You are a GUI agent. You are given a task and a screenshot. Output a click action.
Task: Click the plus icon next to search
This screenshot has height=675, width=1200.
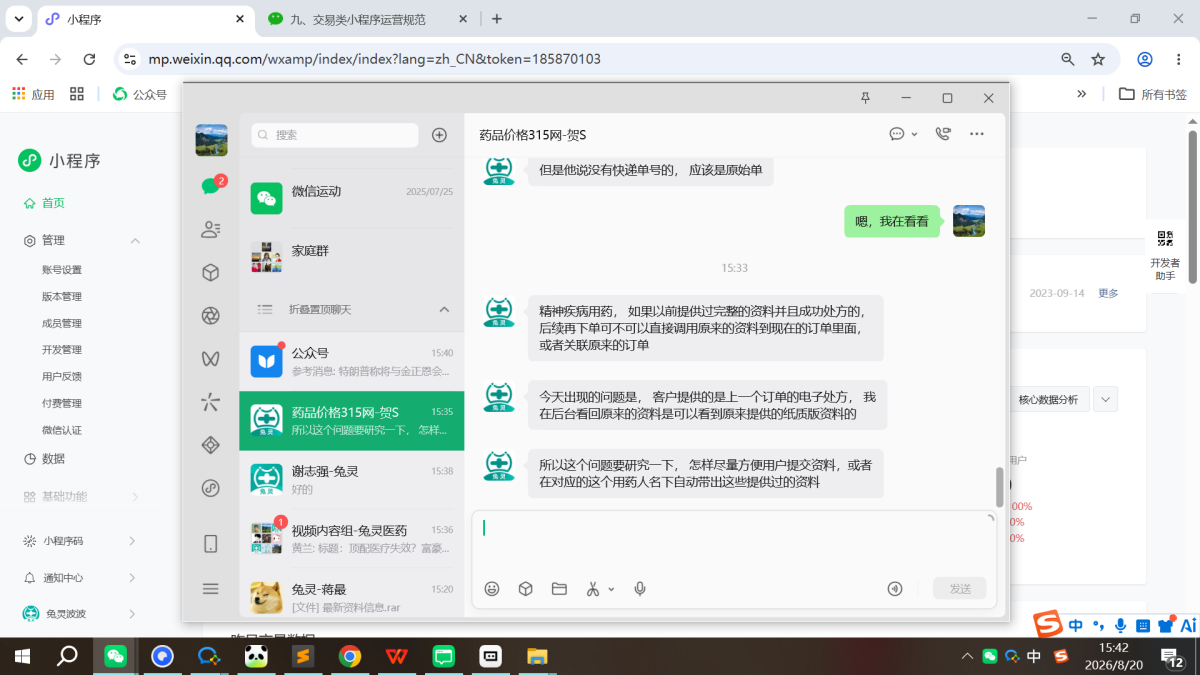[439, 135]
